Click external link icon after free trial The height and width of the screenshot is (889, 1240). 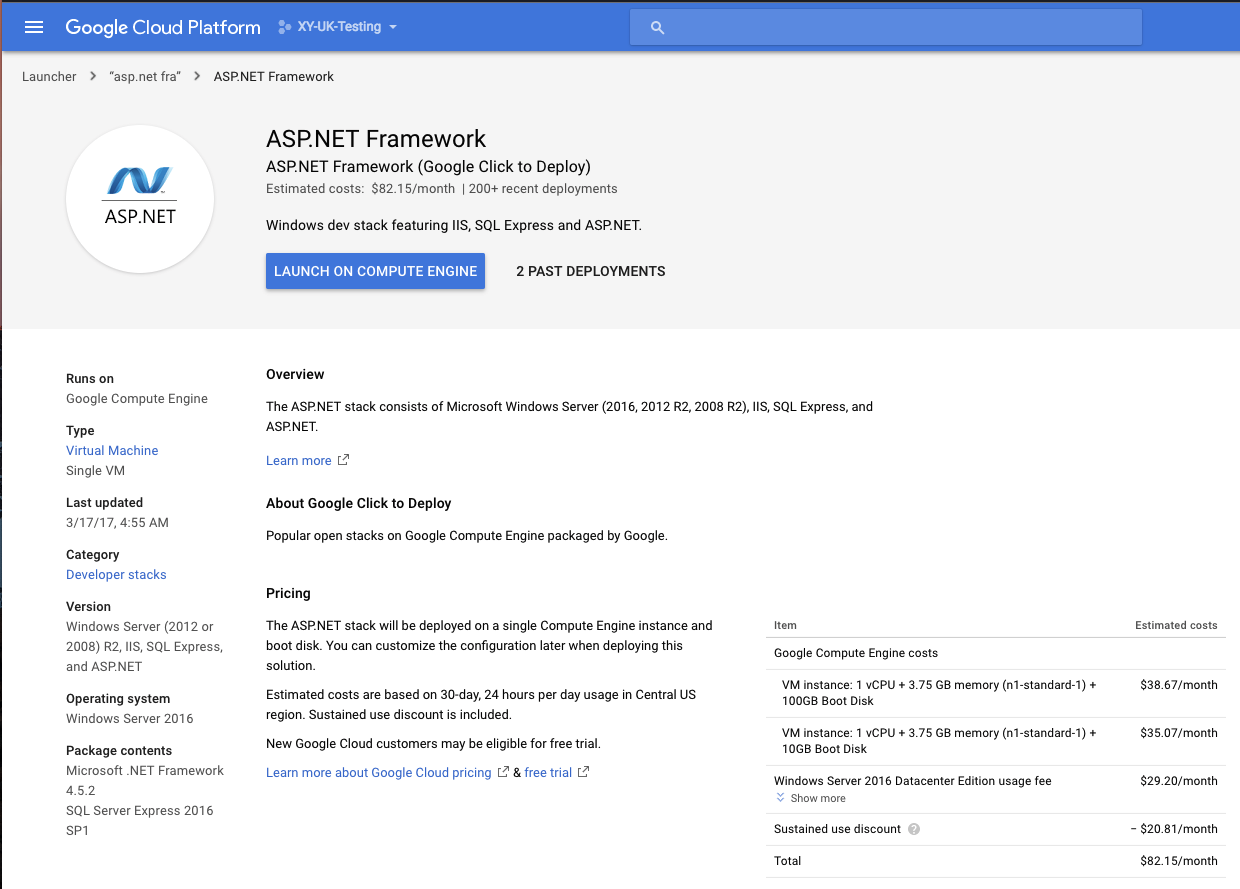[x=583, y=772]
